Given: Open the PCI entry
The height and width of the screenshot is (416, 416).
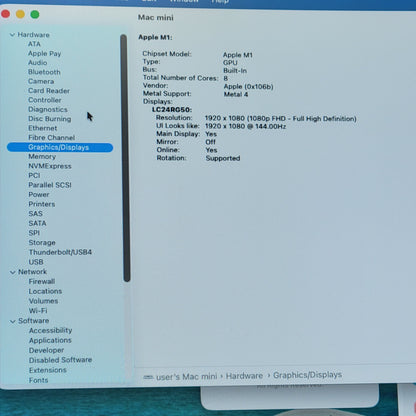Looking at the screenshot, I should pyautogui.click(x=34, y=175).
